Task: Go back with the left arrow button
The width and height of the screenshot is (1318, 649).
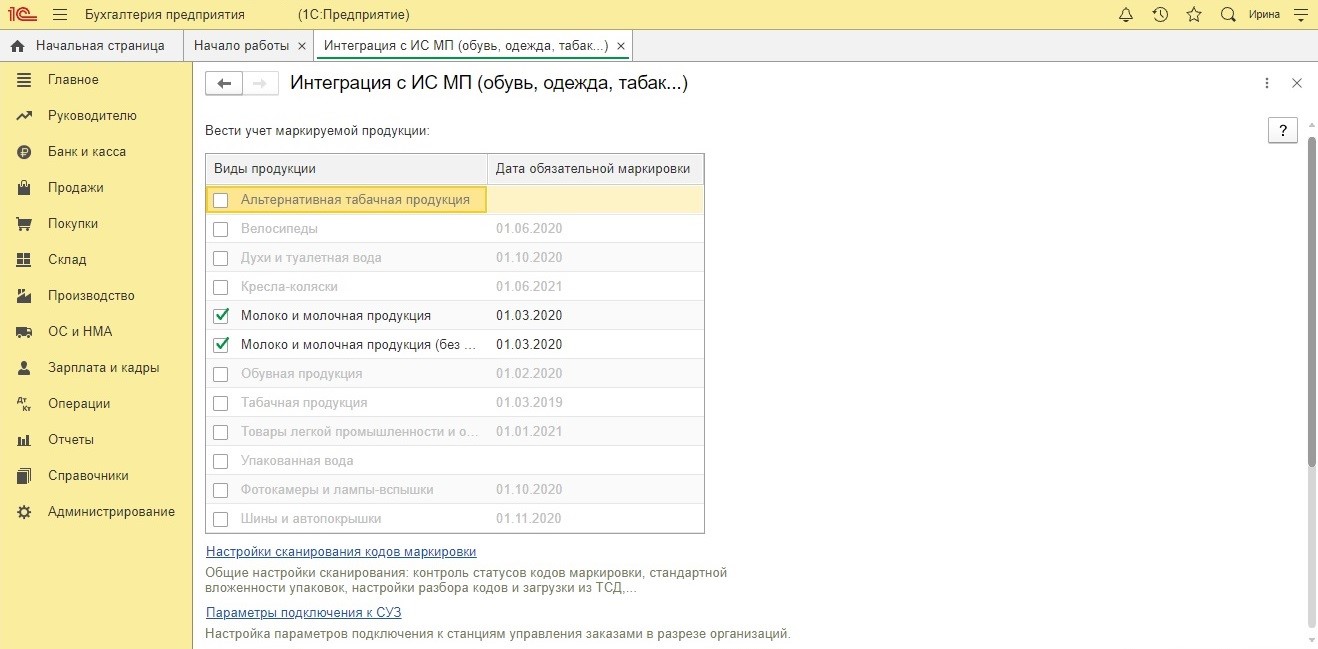Action: 224,84
